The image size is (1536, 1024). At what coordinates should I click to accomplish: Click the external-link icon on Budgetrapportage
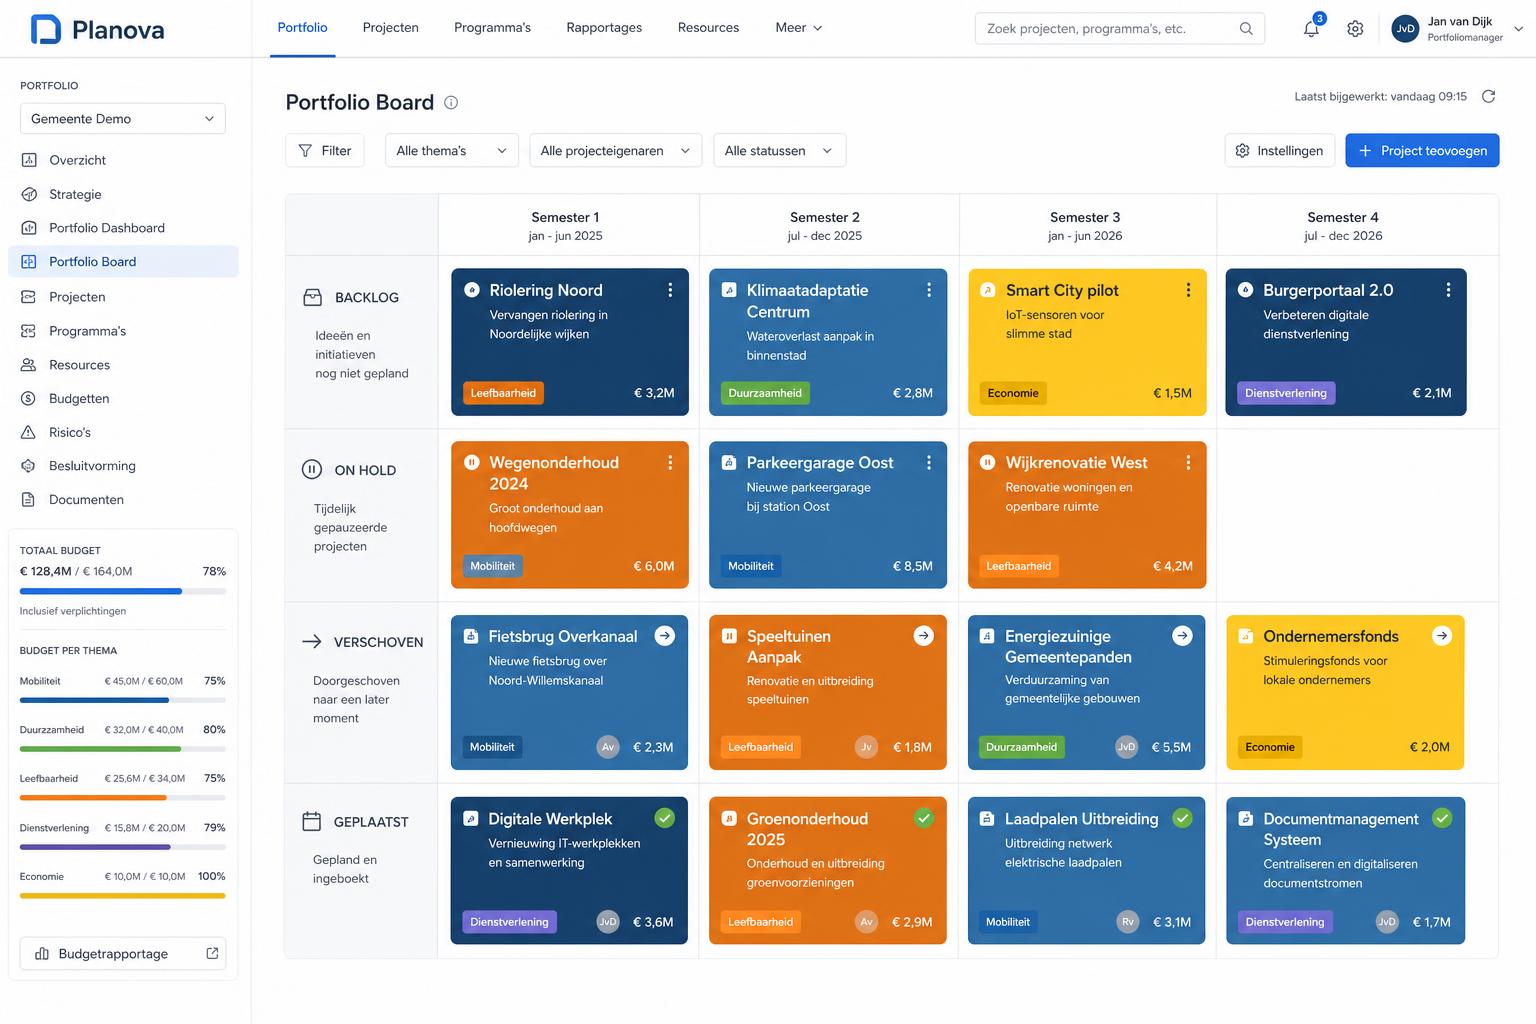[212, 954]
